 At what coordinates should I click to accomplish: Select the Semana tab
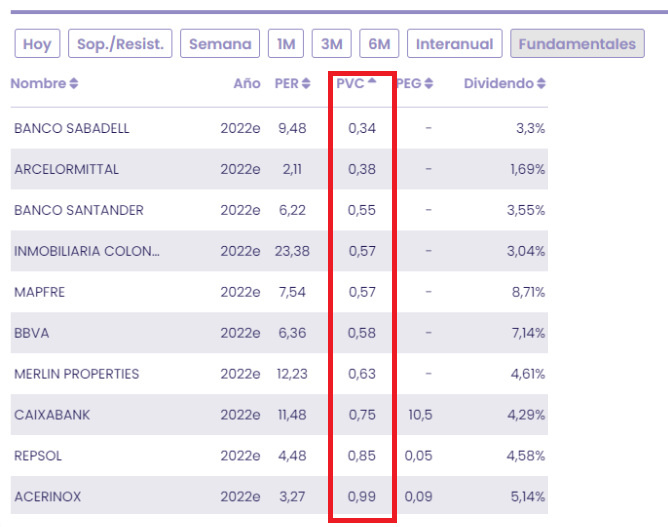point(220,44)
